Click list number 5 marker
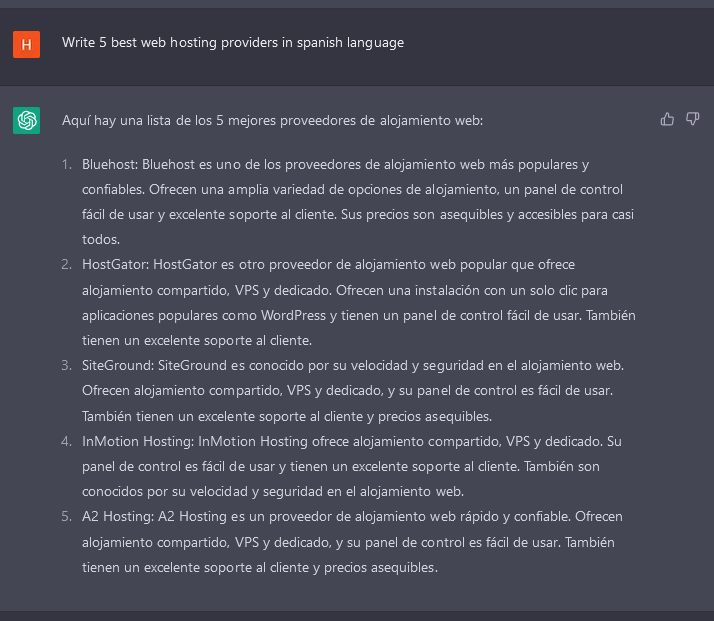 (x=66, y=517)
